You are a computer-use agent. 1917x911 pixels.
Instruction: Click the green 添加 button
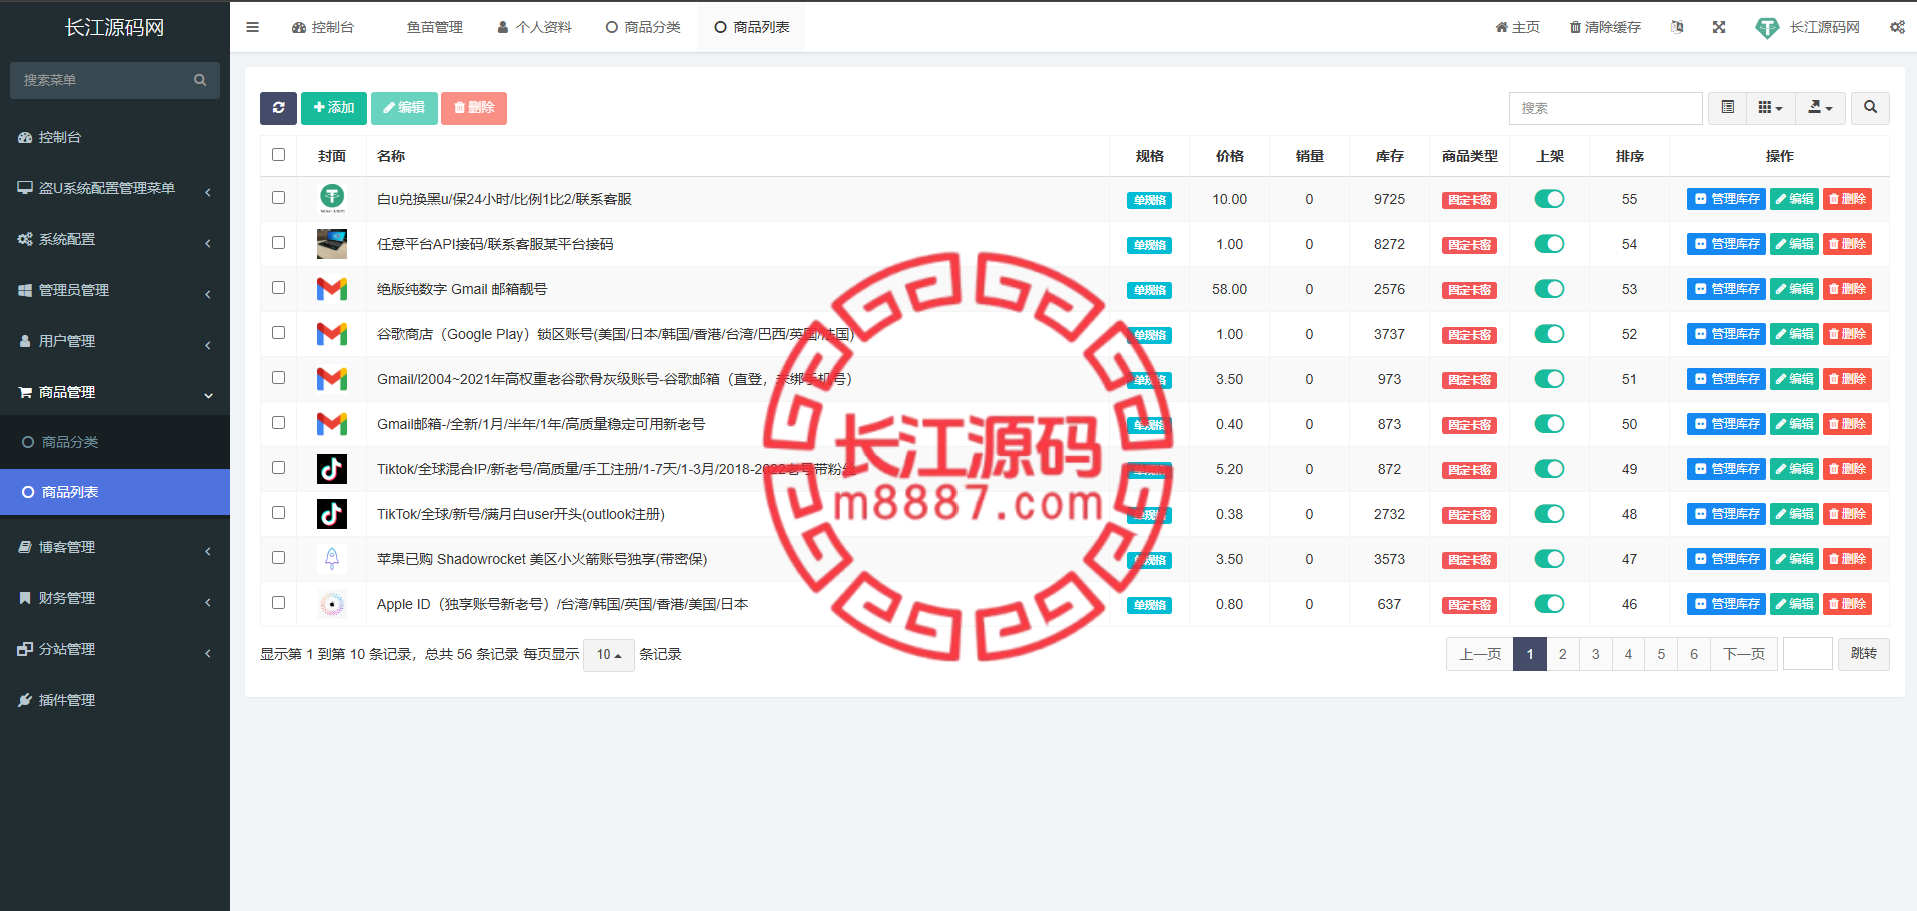coord(334,108)
